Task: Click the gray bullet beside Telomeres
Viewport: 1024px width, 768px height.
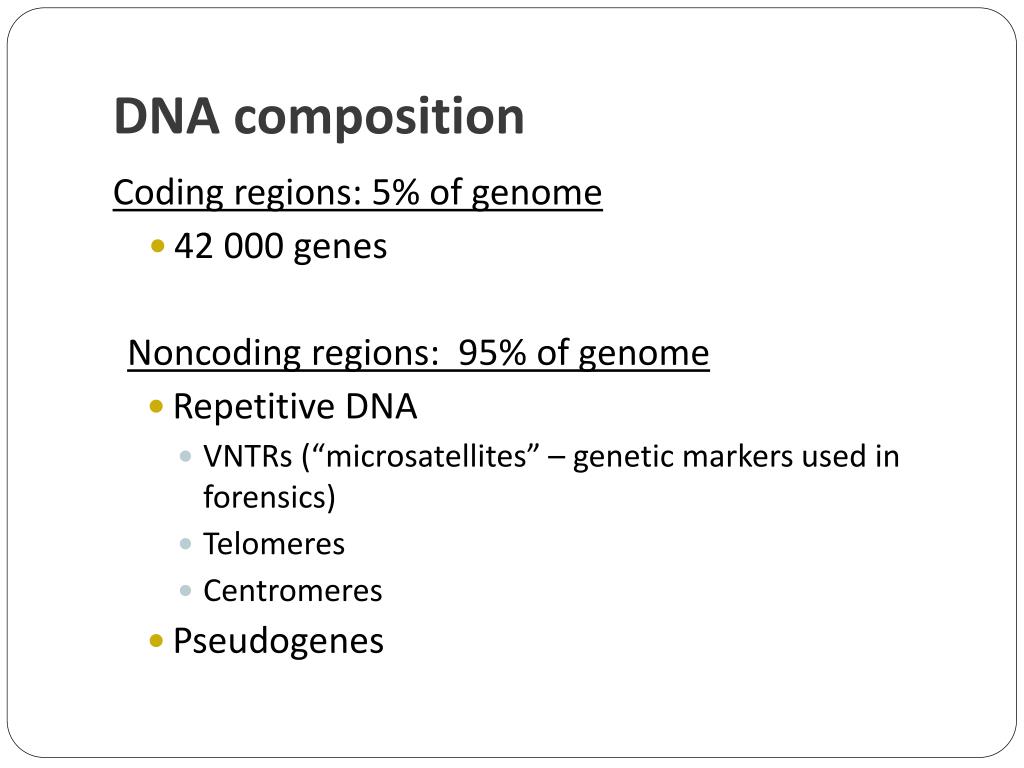Action: (x=185, y=543)
